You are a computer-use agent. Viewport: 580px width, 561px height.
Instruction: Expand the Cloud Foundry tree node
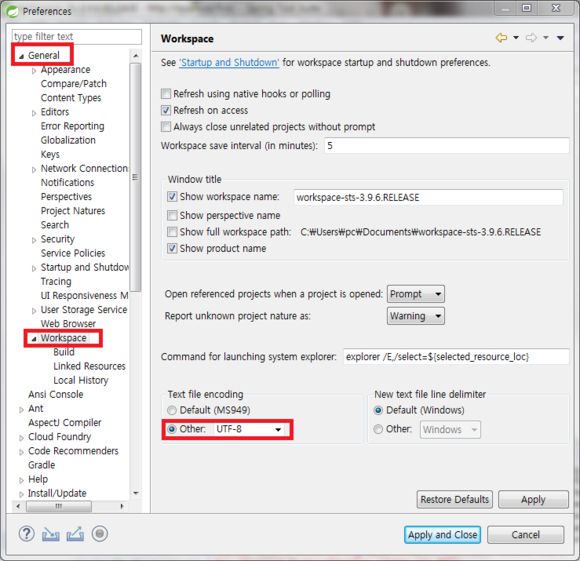click(x=21, y=438)
